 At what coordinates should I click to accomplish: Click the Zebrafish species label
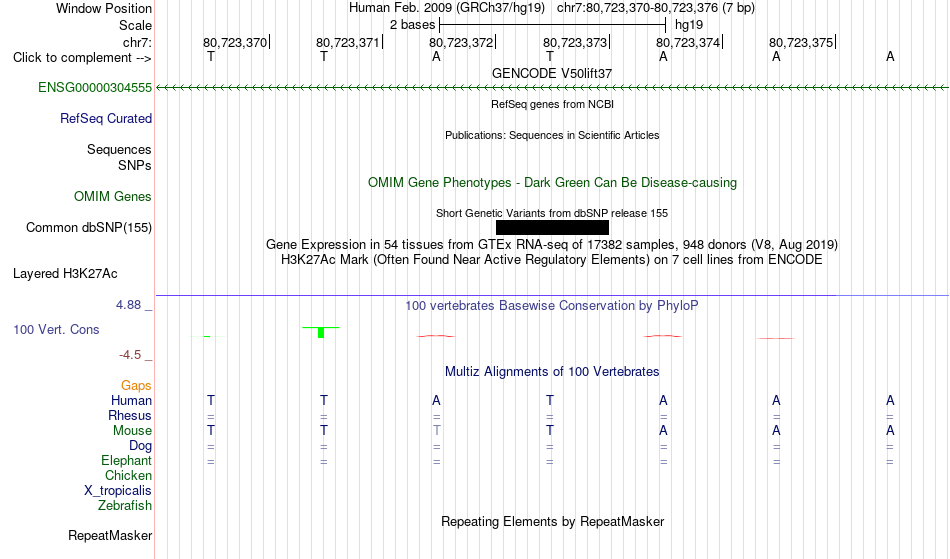[x=125, y=506]
